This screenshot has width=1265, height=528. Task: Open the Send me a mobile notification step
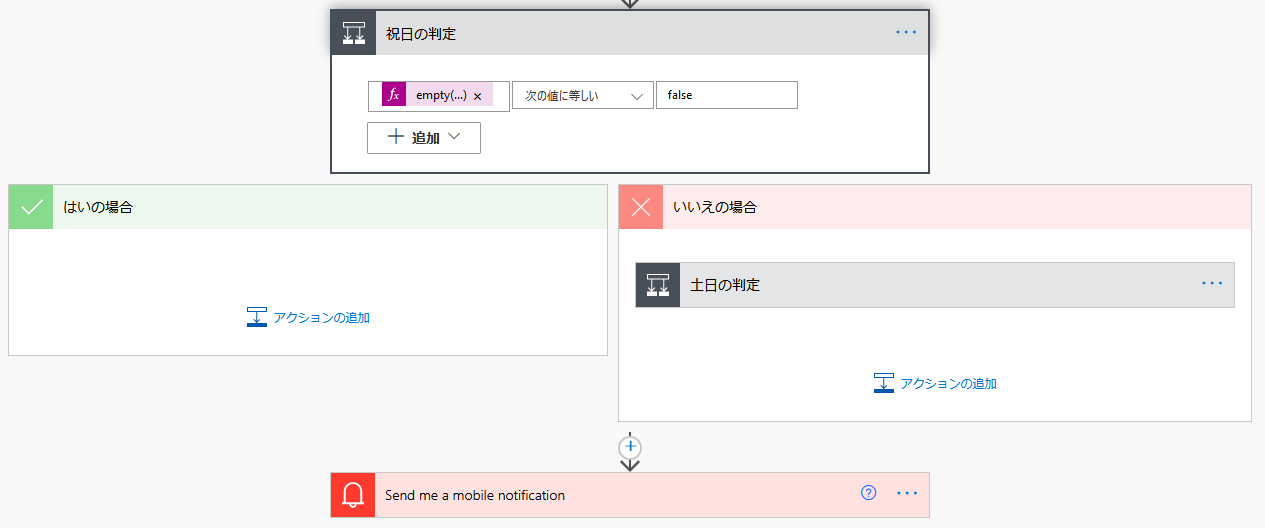(x=630, y=495)
